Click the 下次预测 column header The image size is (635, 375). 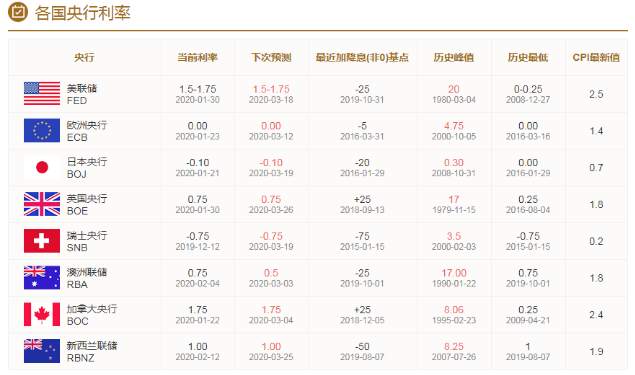(x=271, y=57)
